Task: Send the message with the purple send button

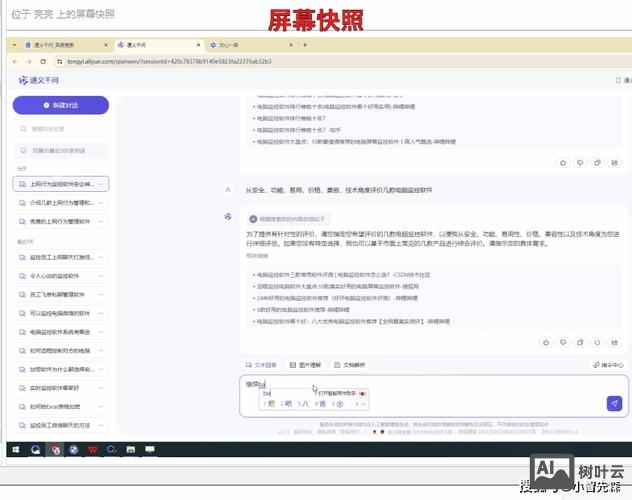Action: (614, 403)
